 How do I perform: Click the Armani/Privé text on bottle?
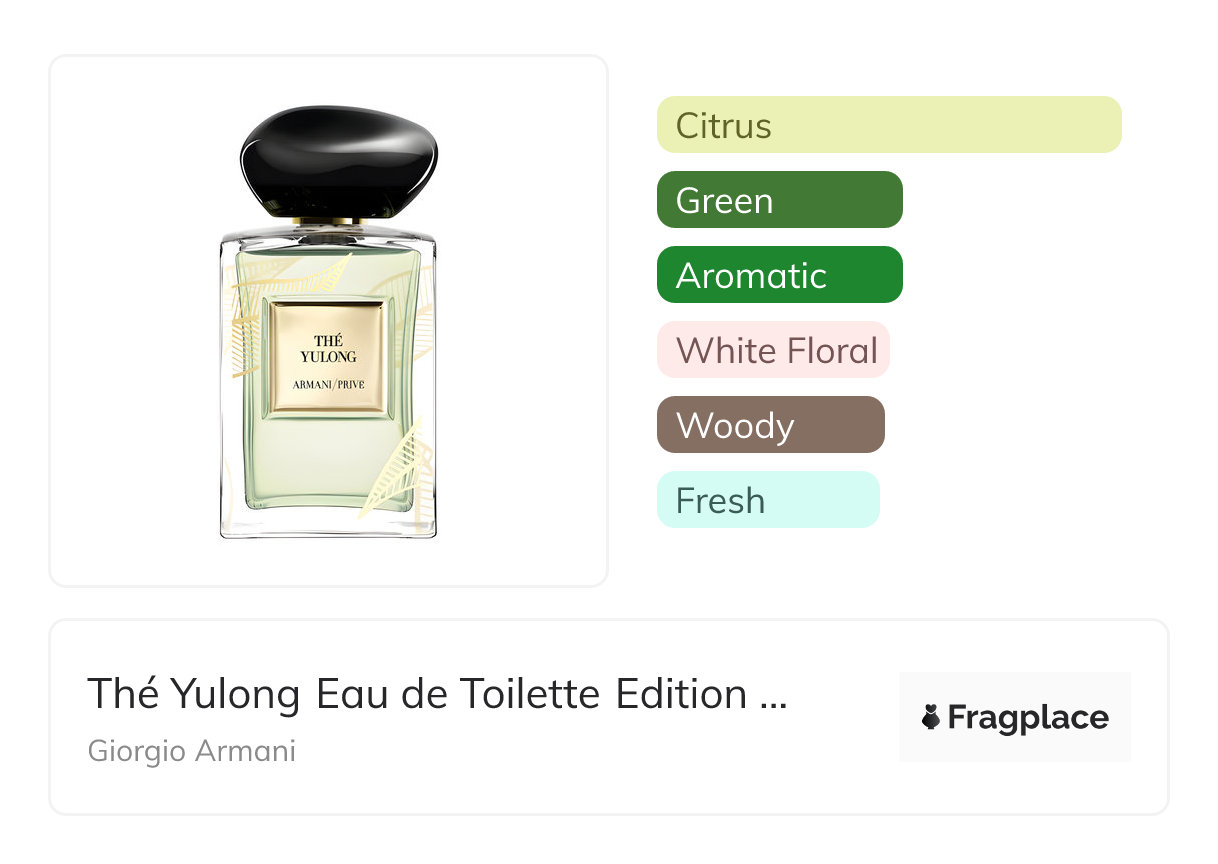pos(328,385)
